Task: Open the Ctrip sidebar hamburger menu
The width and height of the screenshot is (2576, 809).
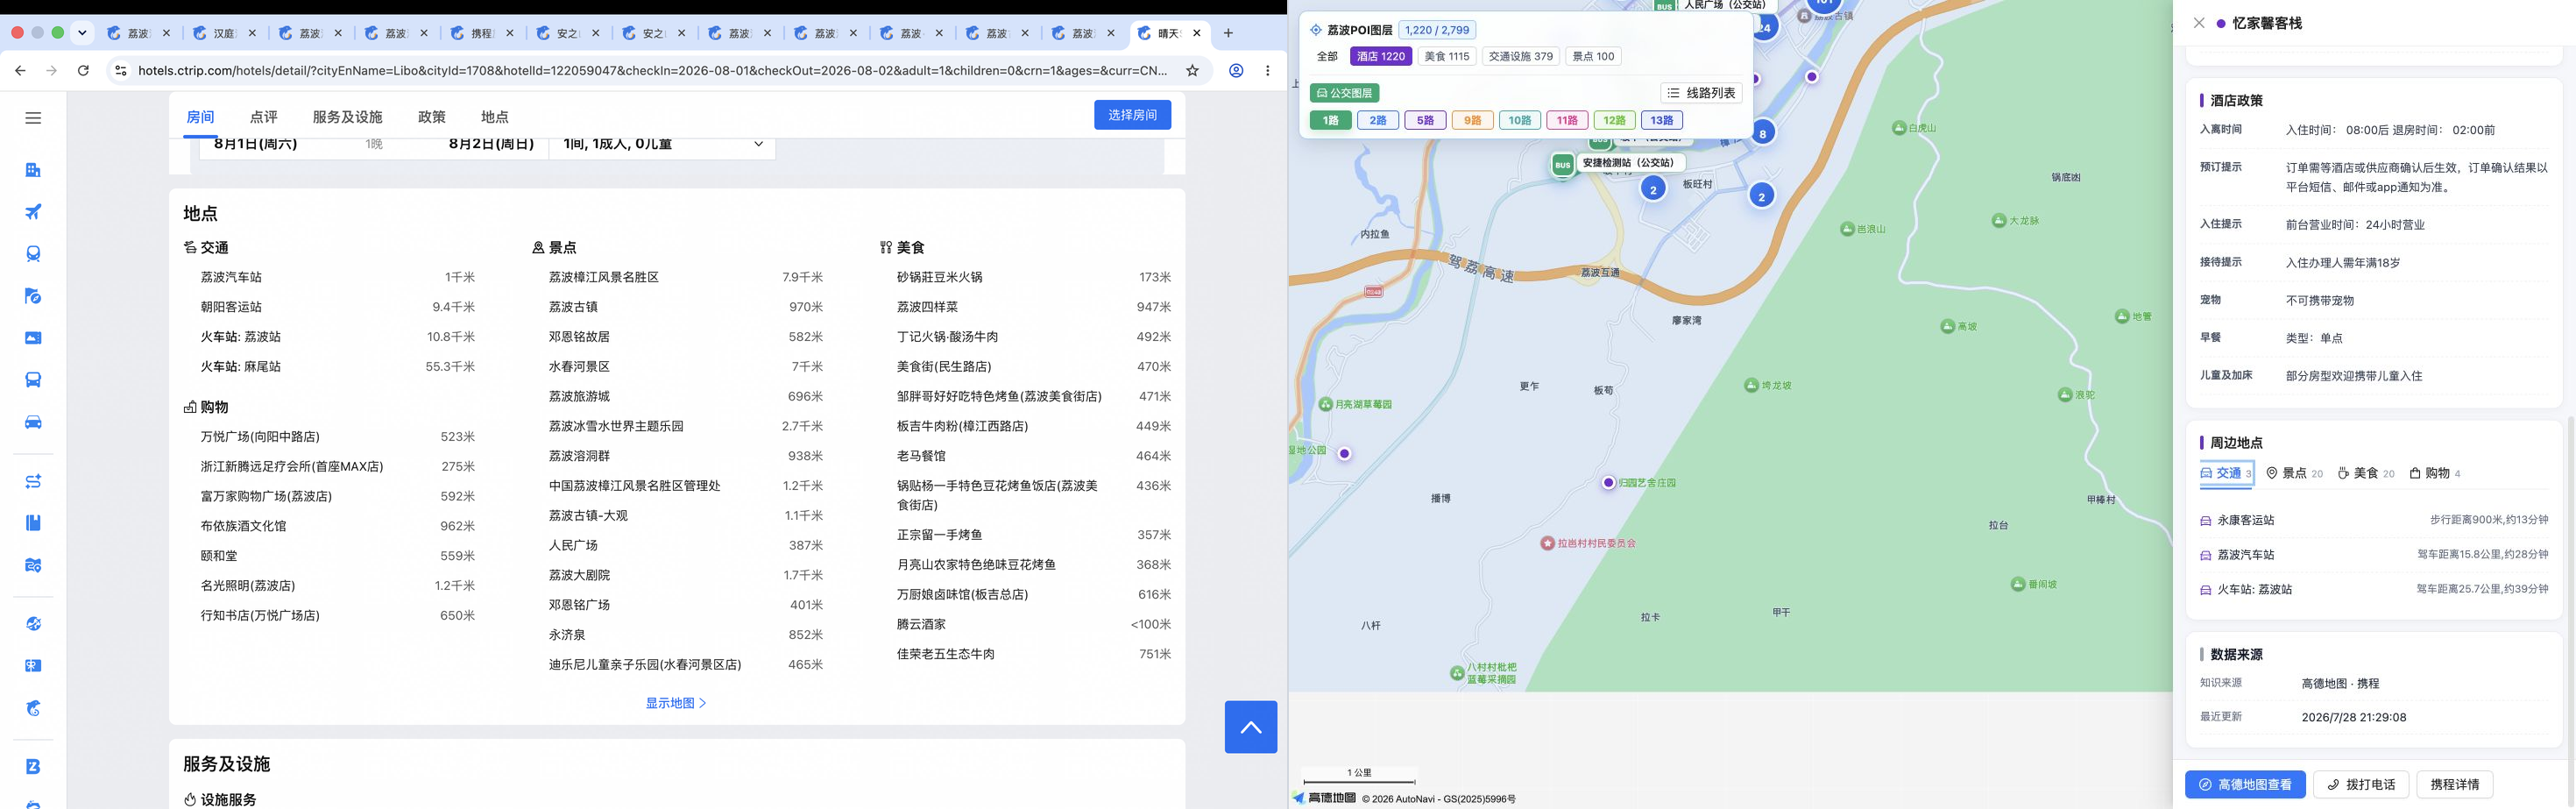Action: tap(33, 118)
